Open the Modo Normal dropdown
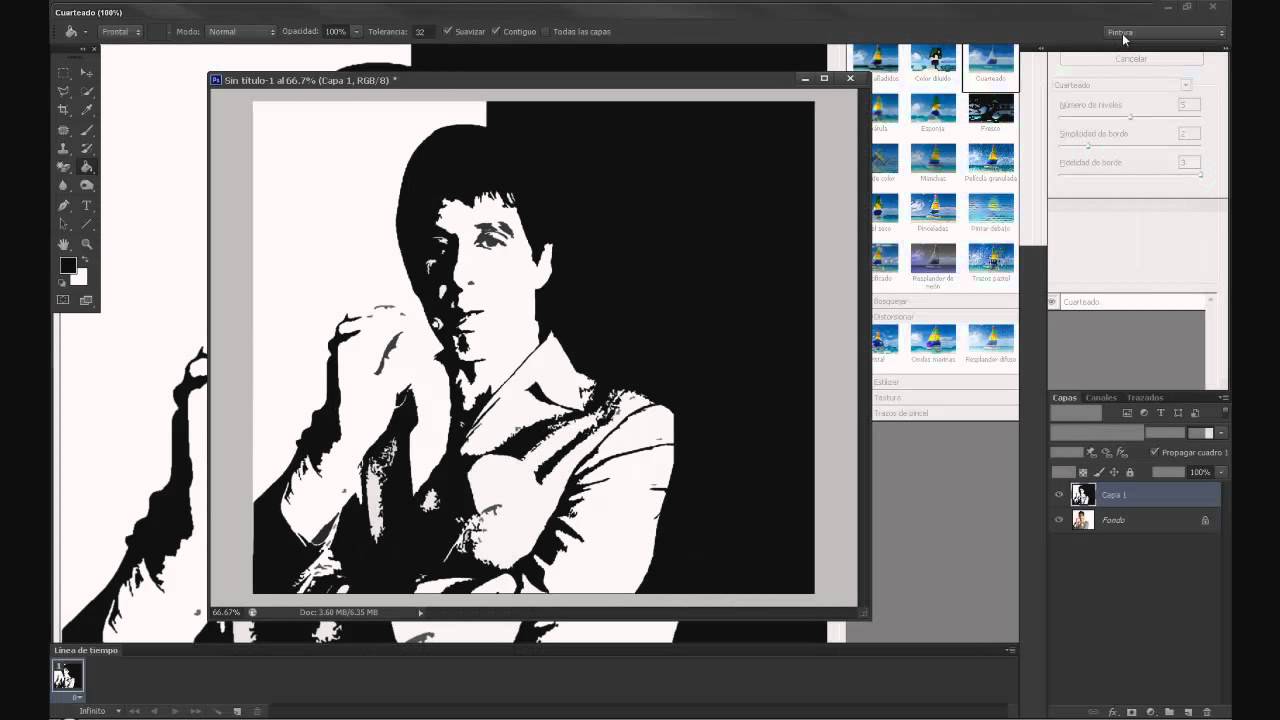1280x720 pixels. coord(240,32)
